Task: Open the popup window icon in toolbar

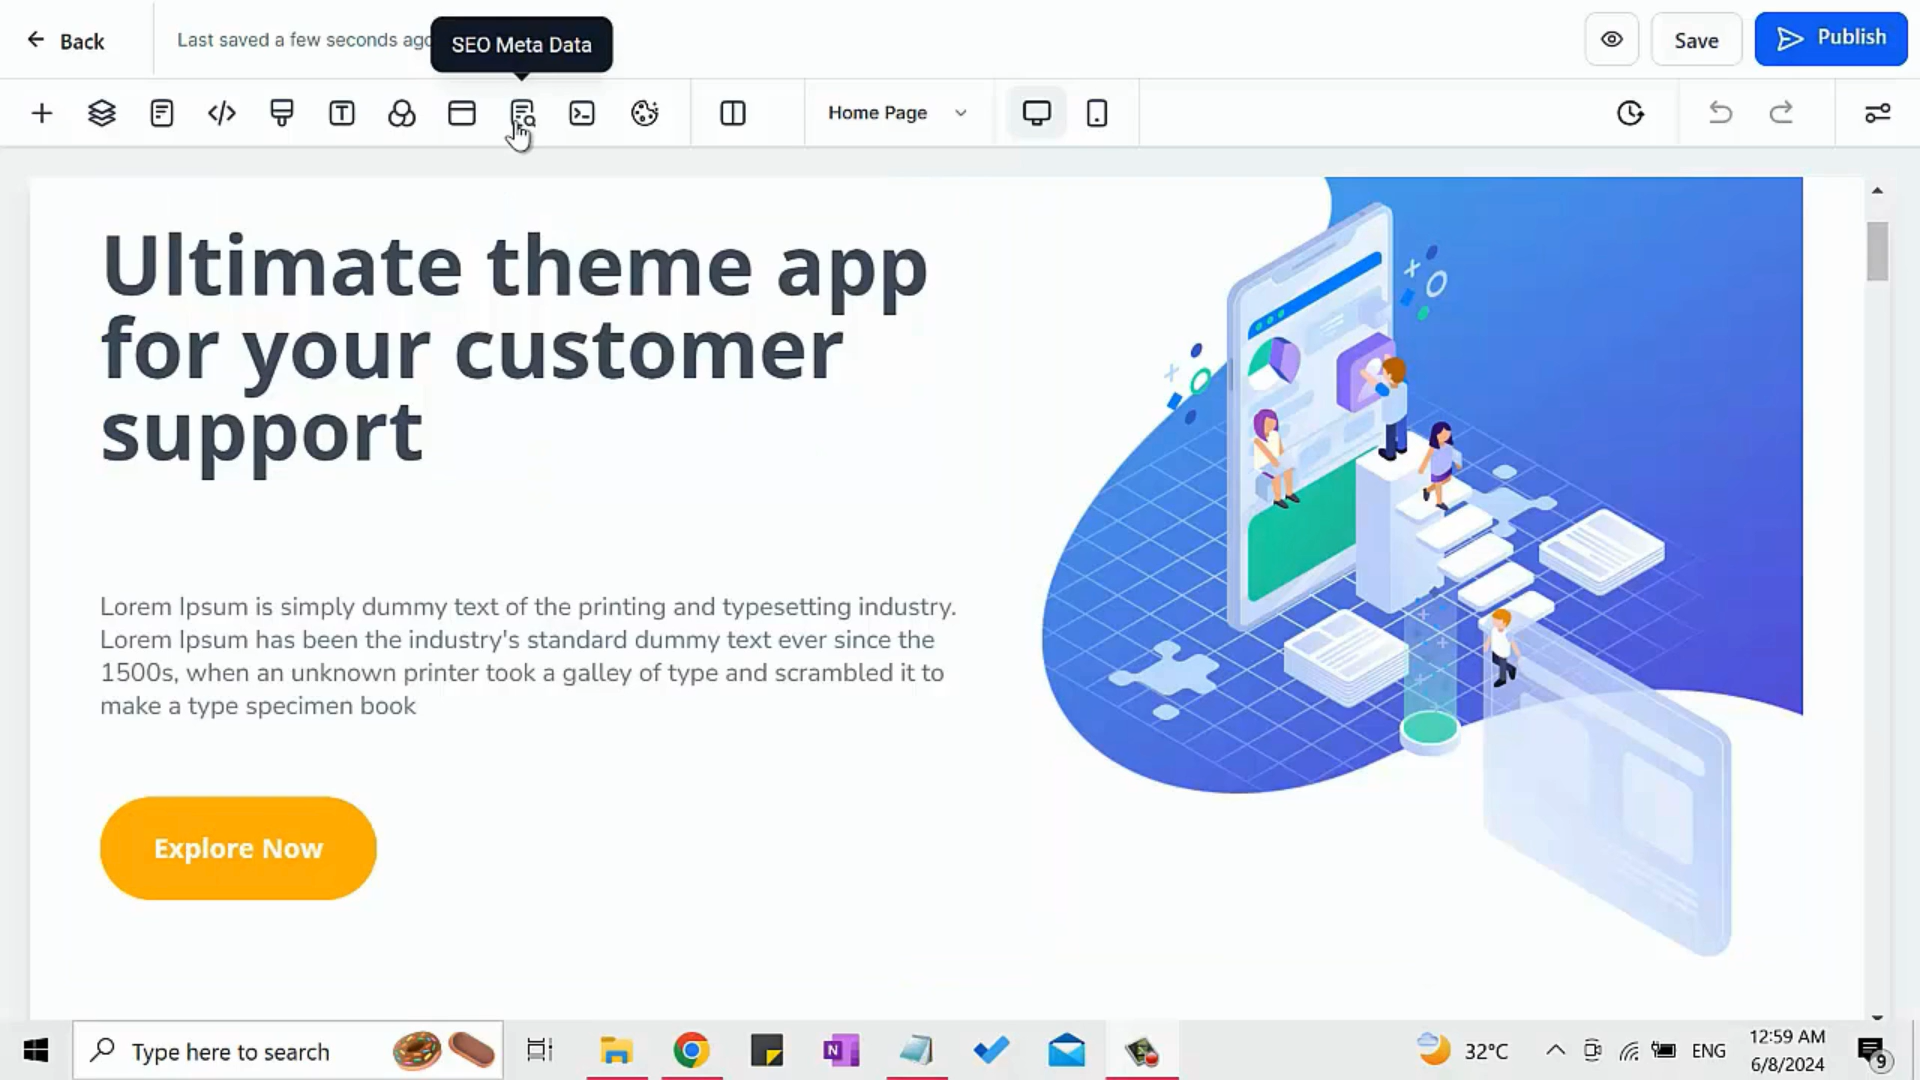Action: [462, 113]
